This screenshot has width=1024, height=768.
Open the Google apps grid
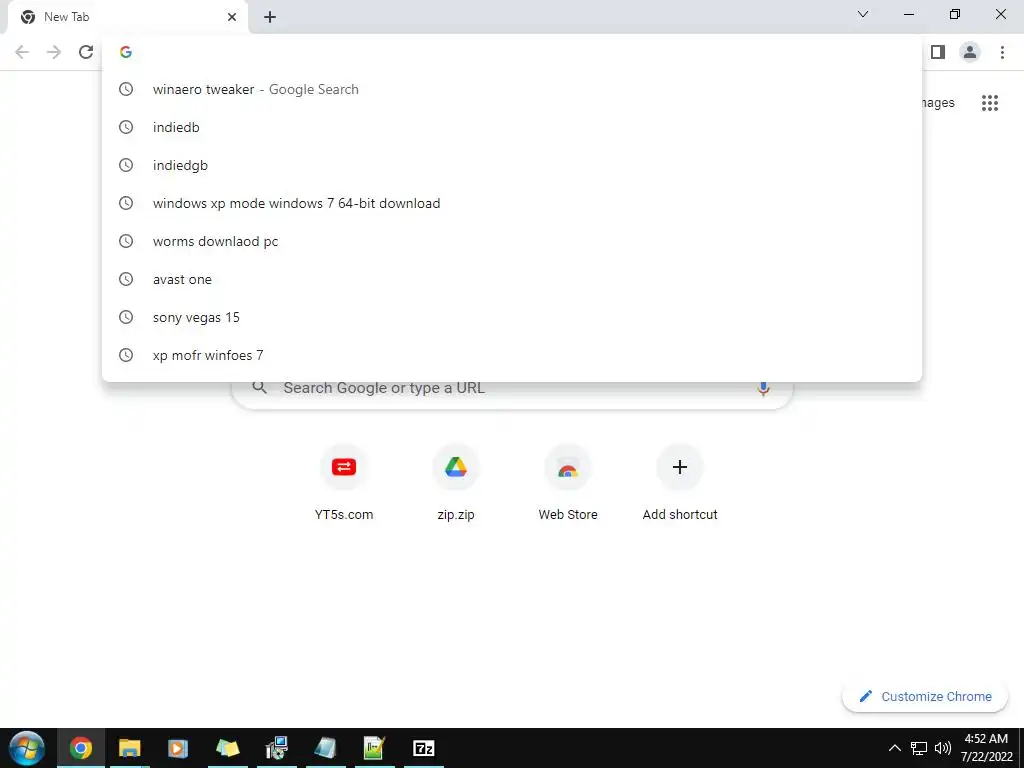point(990,103)
